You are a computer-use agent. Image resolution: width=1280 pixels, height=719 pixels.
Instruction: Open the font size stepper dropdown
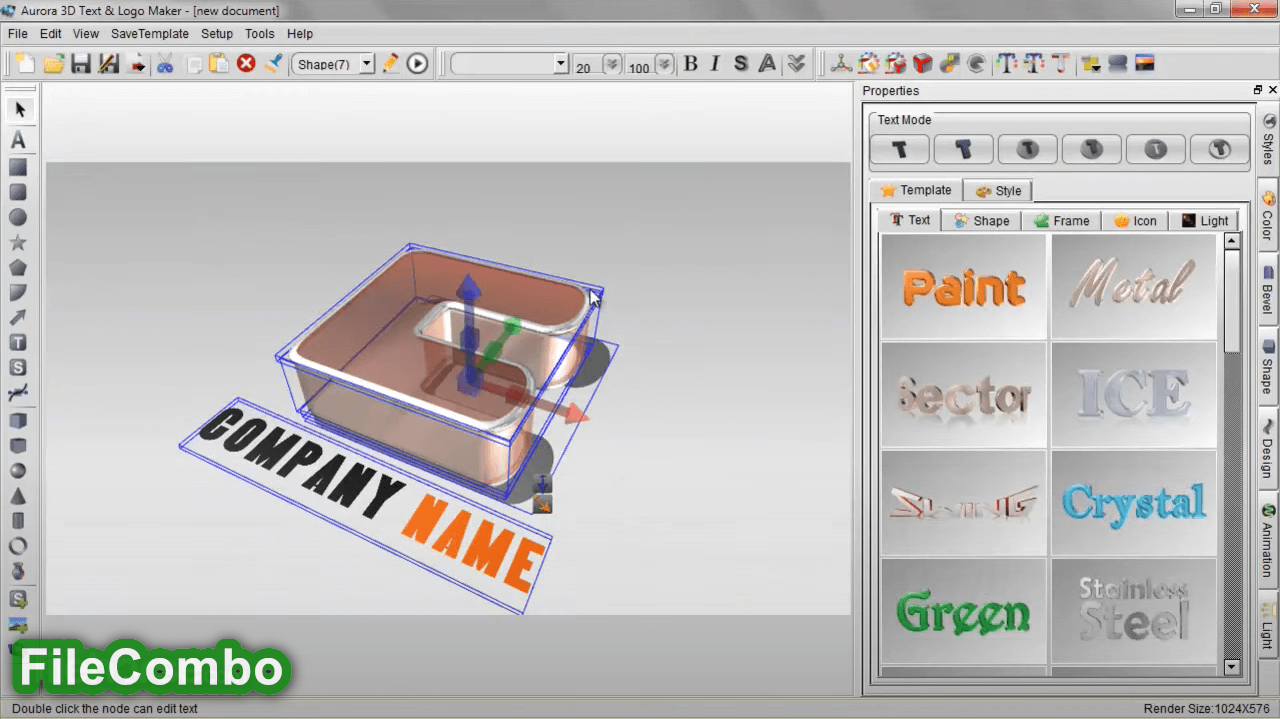click(x=611, y=63)
